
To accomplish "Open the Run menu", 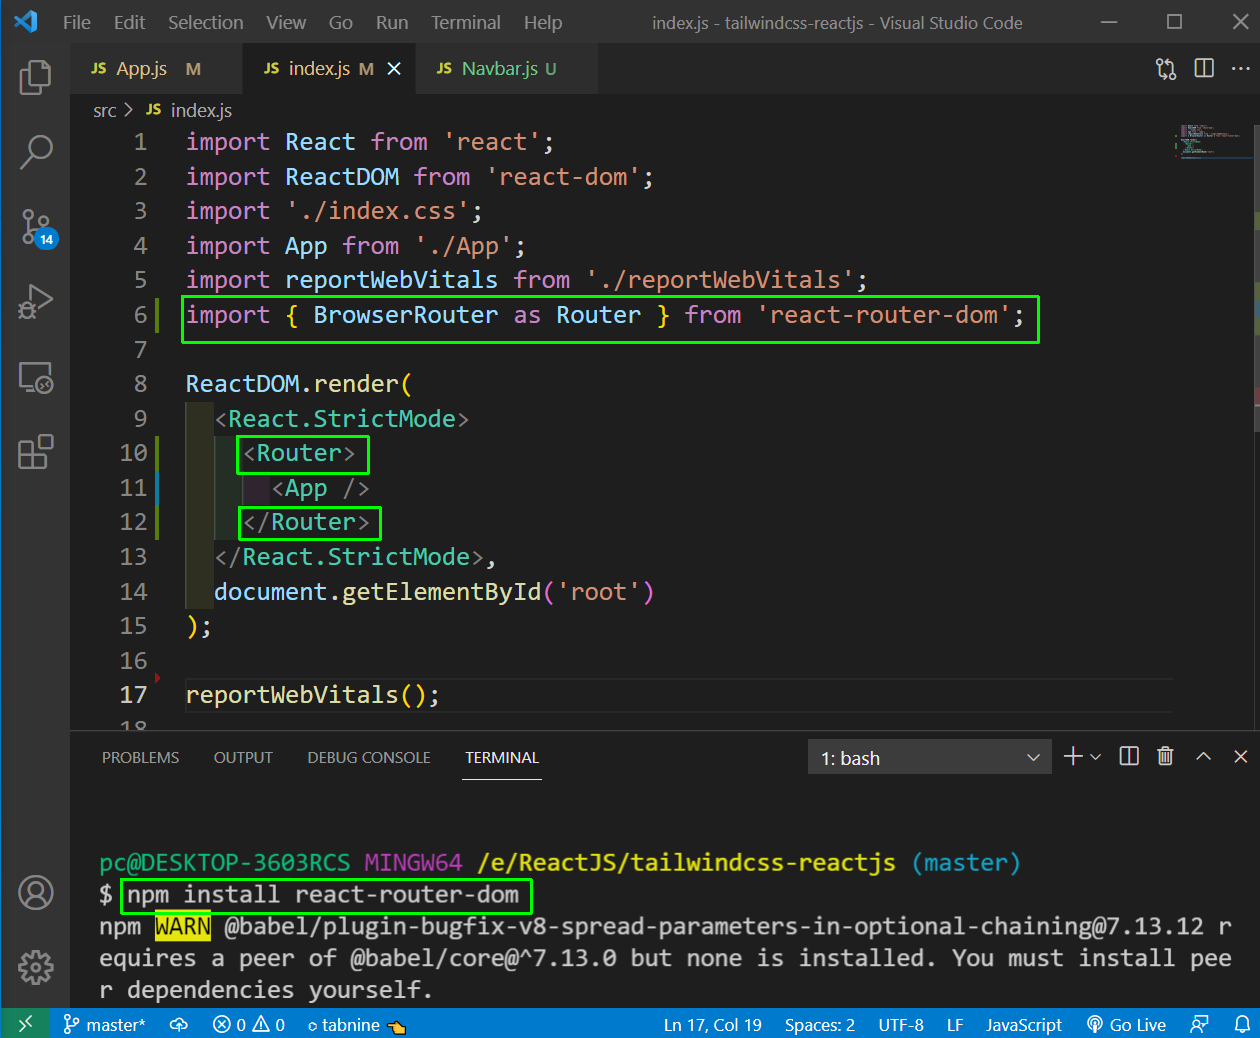I will pos(392,22).
